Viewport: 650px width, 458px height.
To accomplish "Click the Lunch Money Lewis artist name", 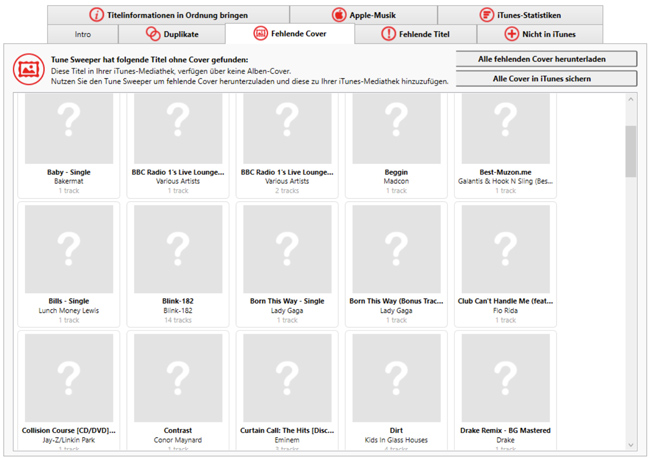I will coord(69,310).
